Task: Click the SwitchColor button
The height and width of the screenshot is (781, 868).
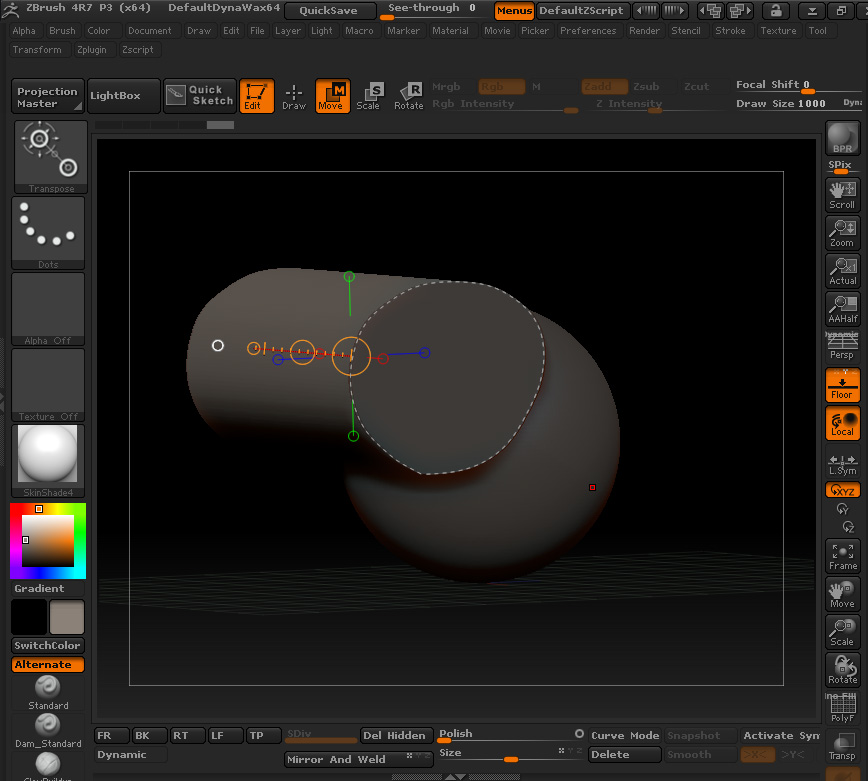Action: (x=48, y=645)
